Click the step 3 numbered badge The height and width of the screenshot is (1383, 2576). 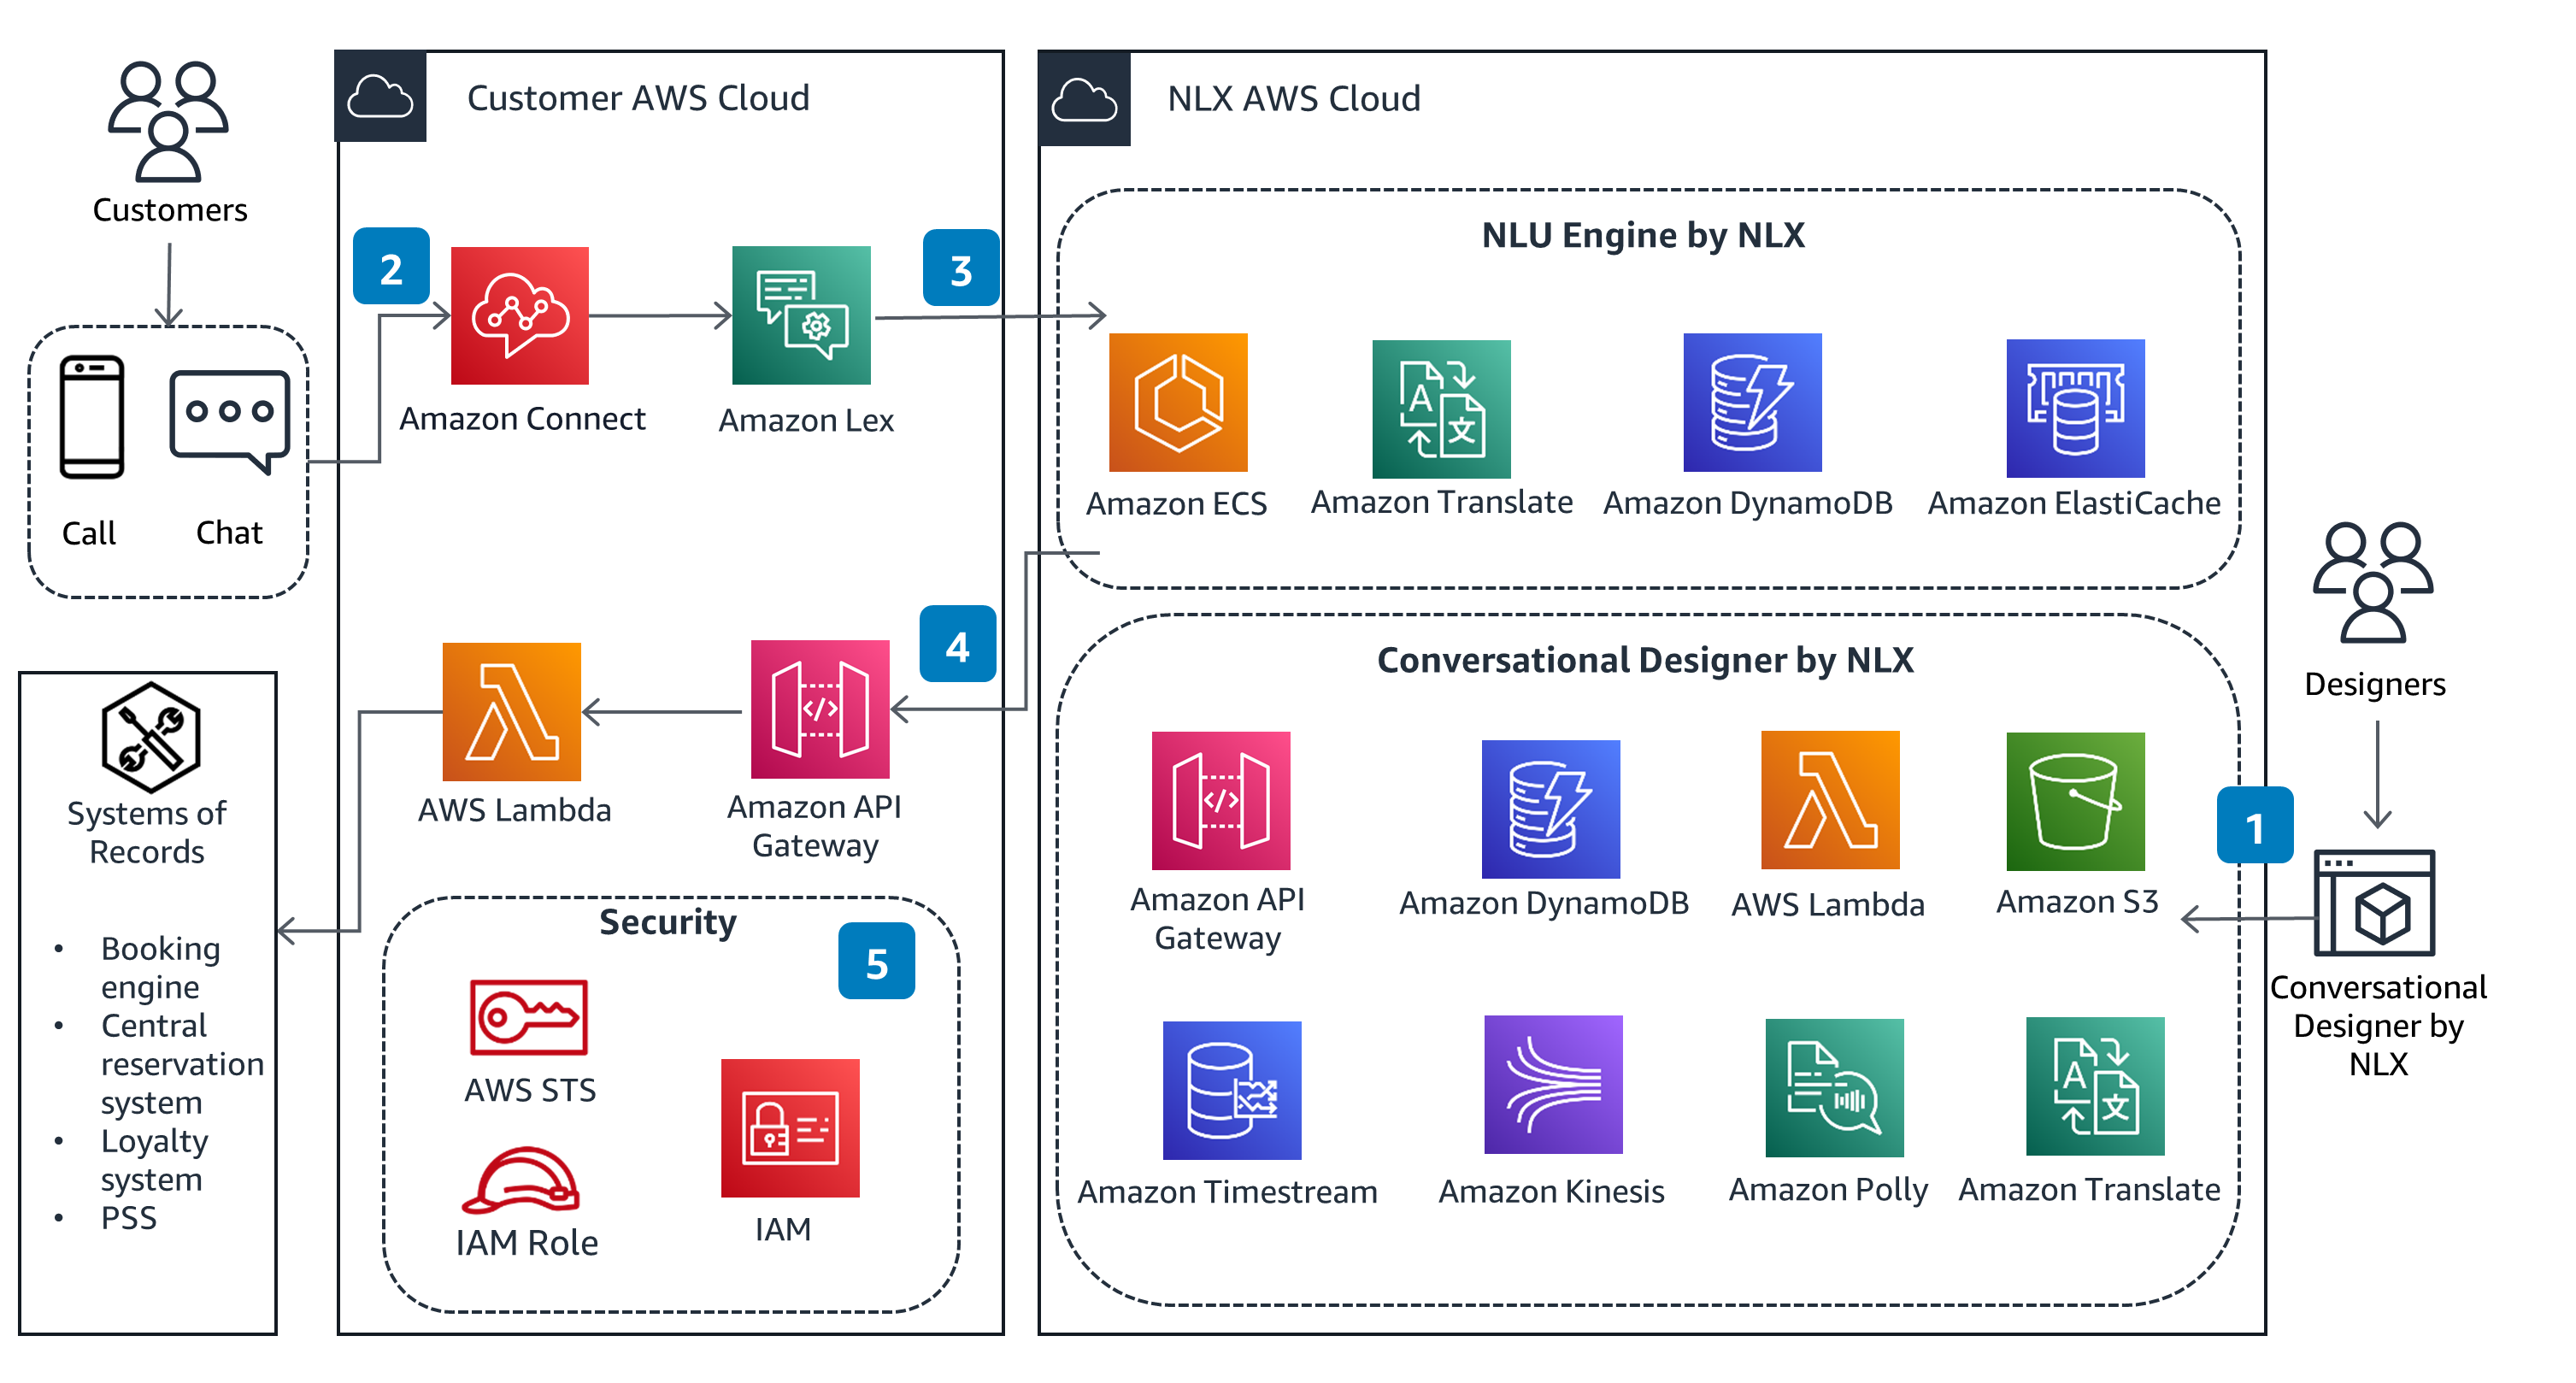[961, 264]
